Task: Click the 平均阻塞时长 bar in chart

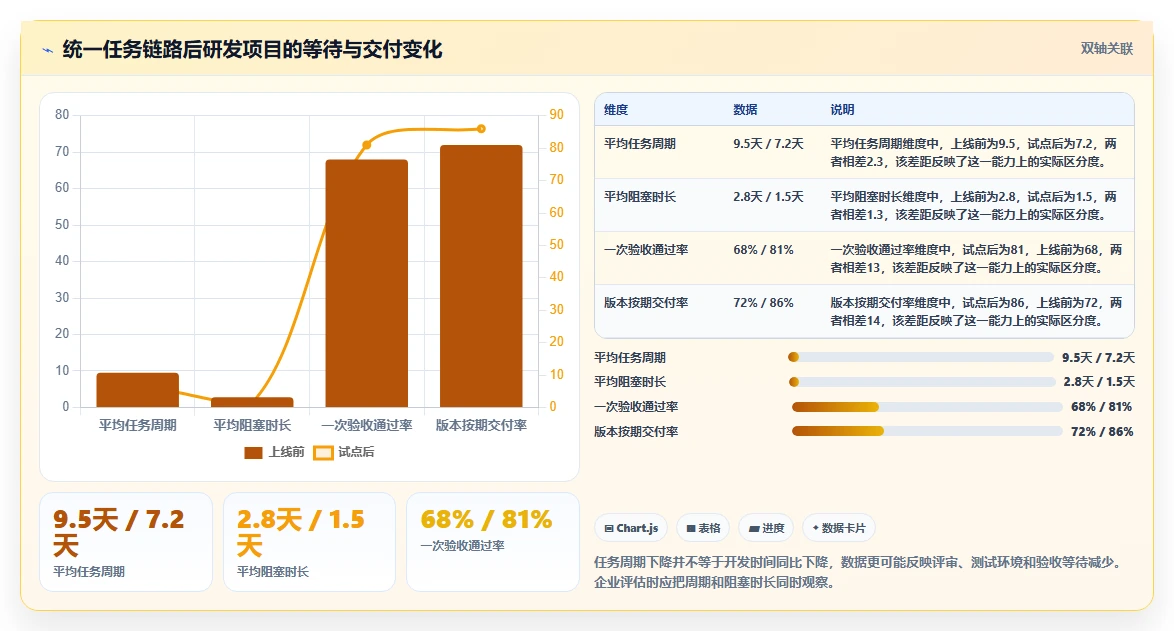Action: [252, 402]
